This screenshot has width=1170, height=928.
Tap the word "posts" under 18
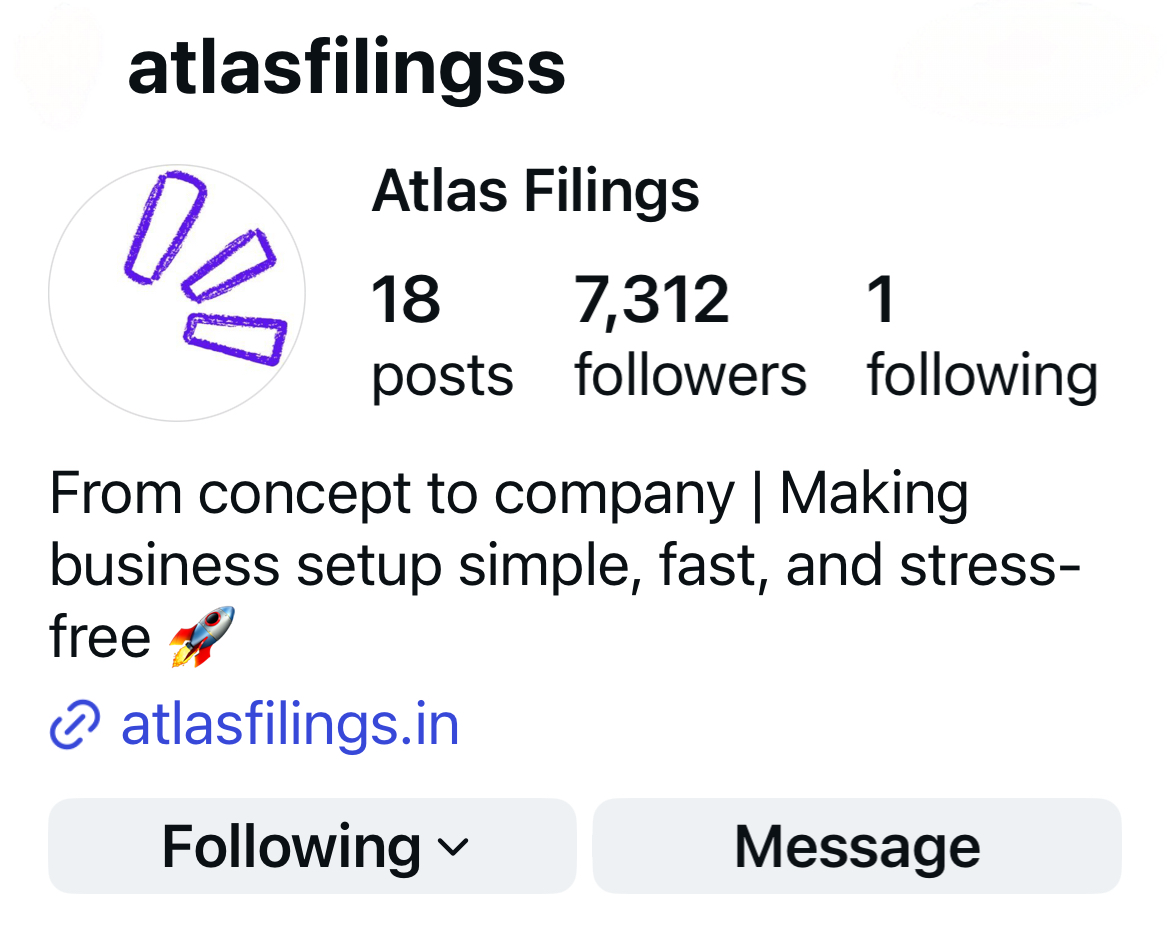point(442,377)
